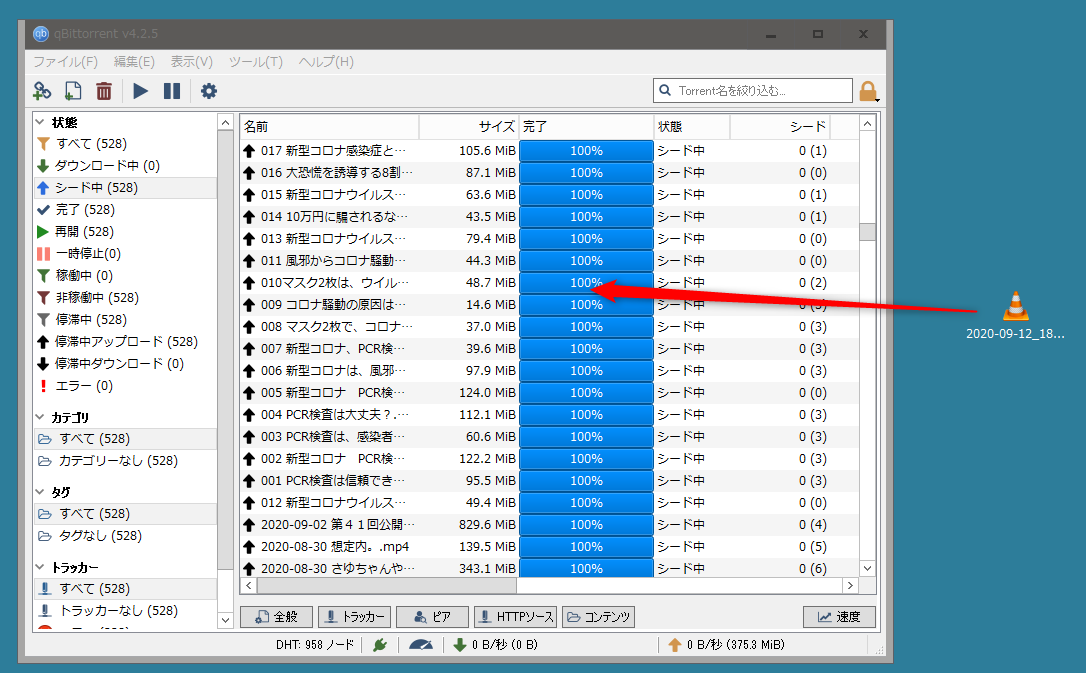1086x673 pixels.
Task: Open the ツール(T) menu
Action: tap(255, 62)
